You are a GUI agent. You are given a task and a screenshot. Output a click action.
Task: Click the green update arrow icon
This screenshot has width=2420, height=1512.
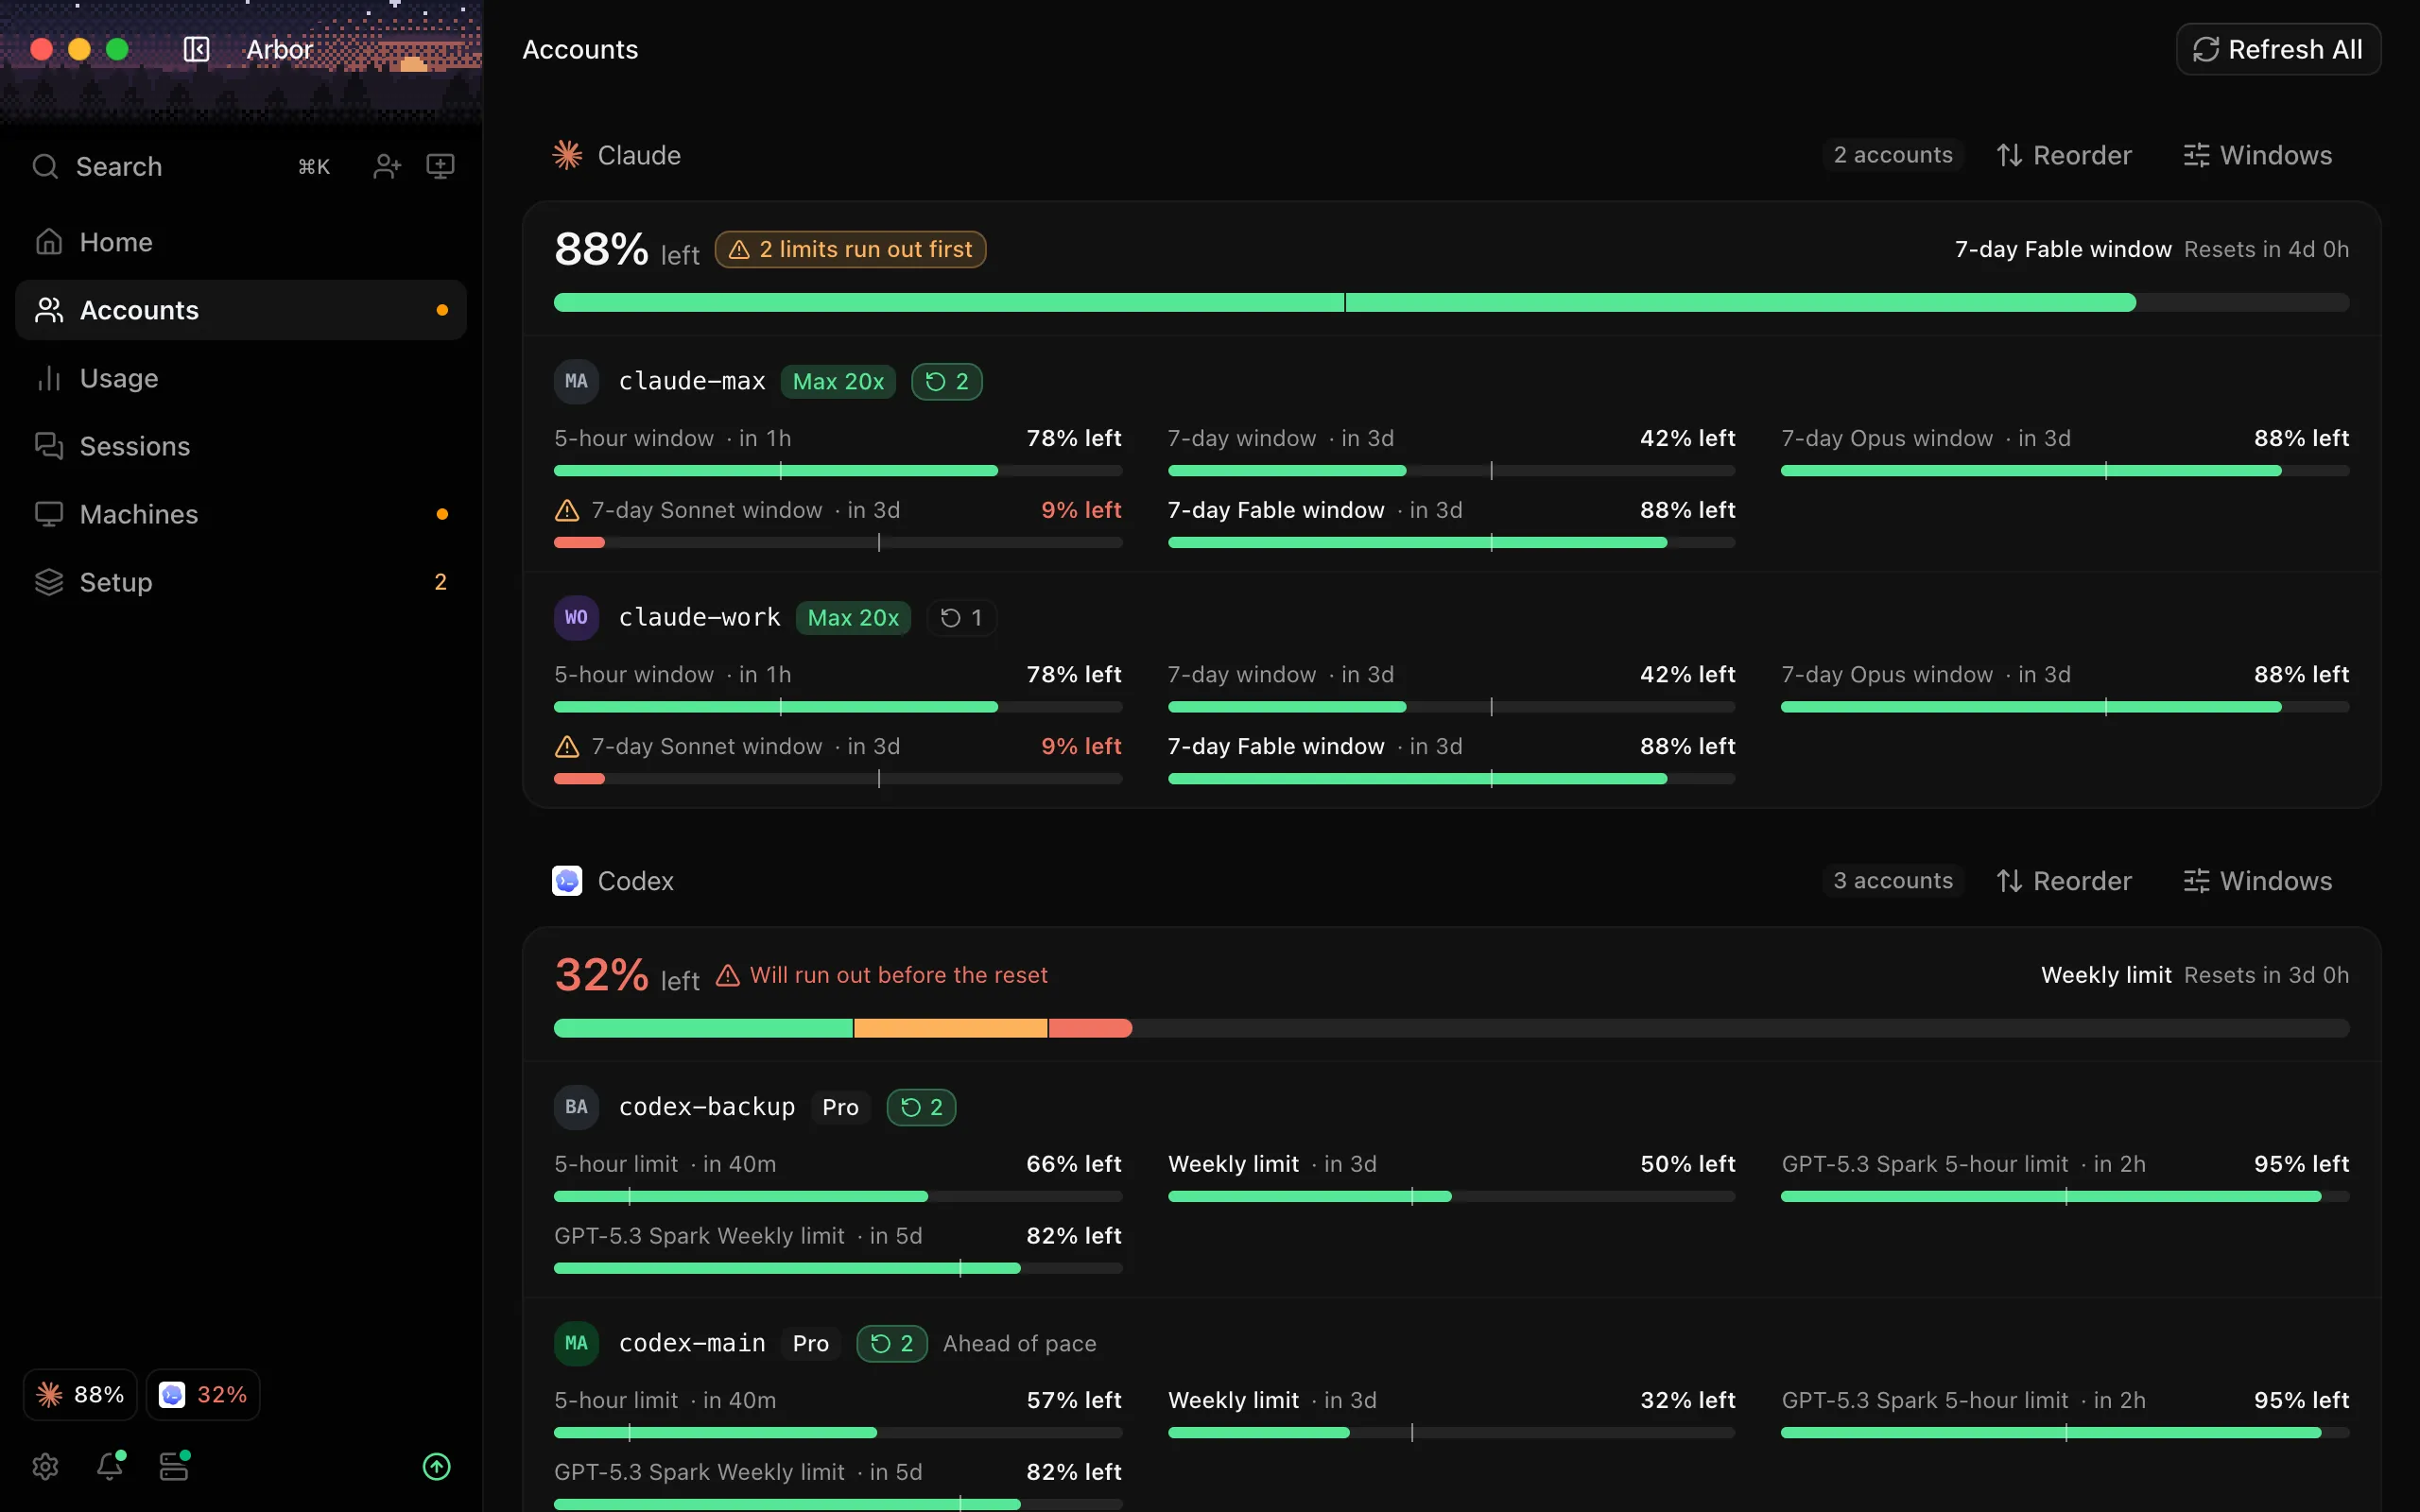click(x=437, y=1467)
